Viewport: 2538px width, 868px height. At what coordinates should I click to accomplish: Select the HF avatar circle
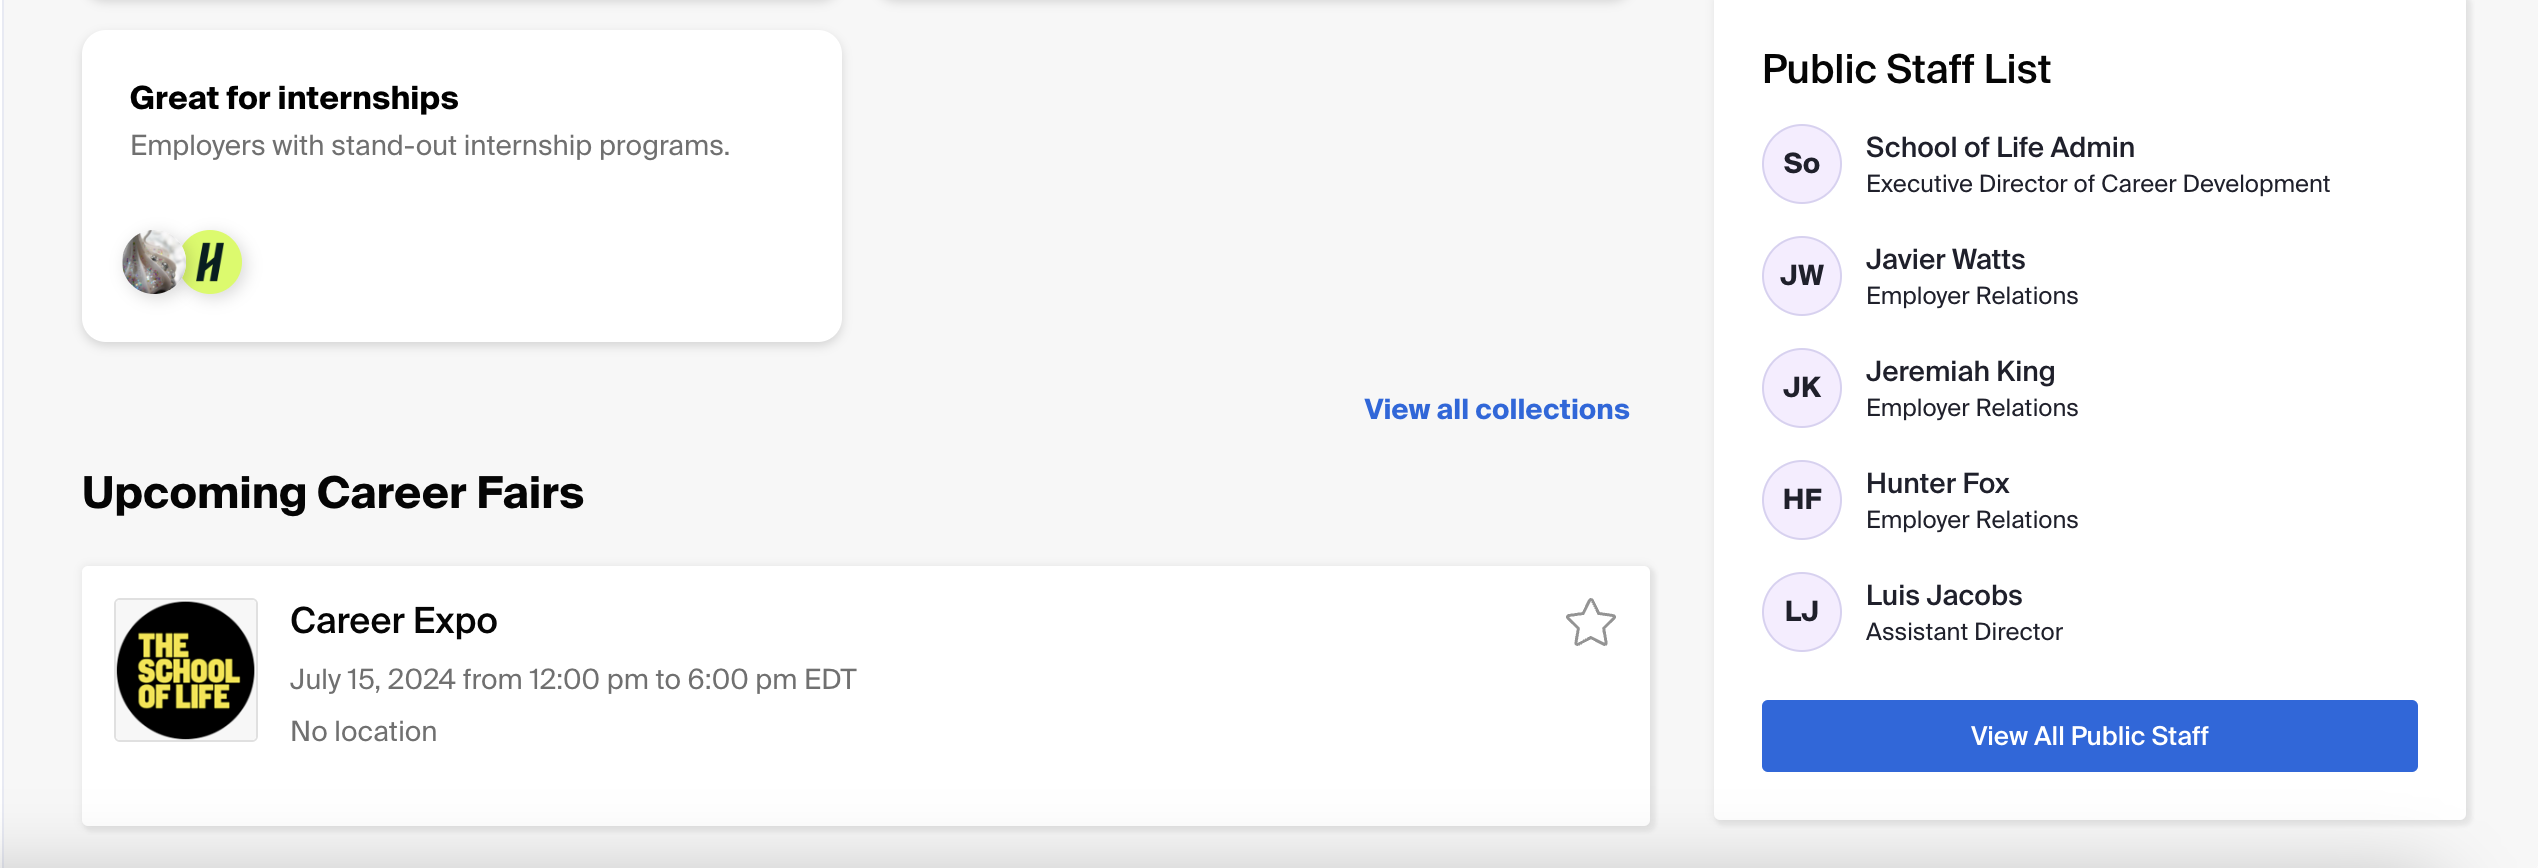click(x=1802, y=500)
